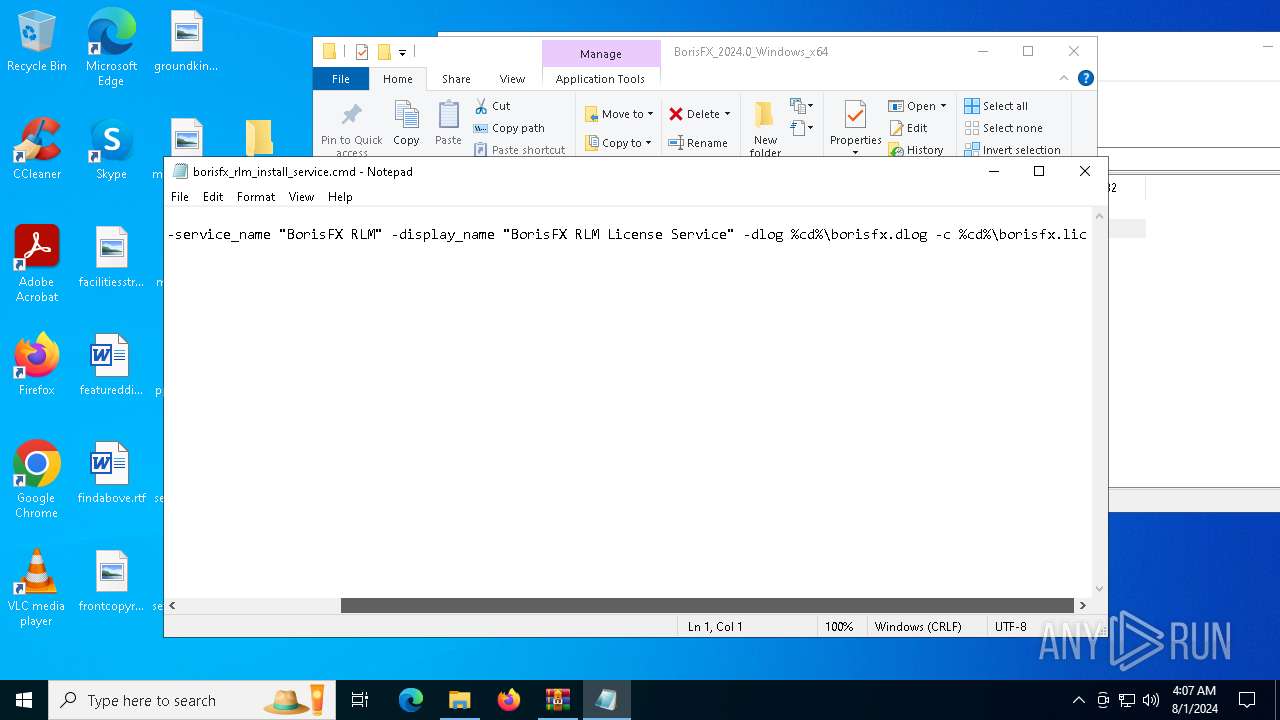Open the Notepad Format menu
Image resolution: width=1280 pixels, height=720 pixels.
(256, 197)
